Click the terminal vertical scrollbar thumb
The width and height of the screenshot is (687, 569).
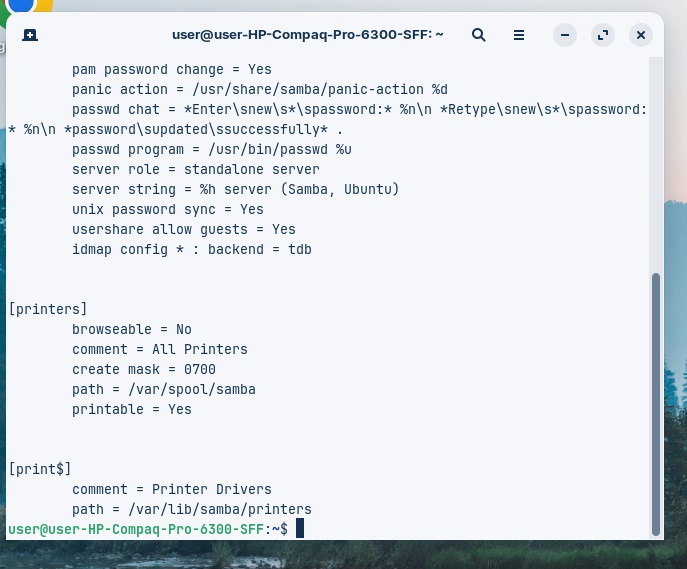click(x=656, y=400)
